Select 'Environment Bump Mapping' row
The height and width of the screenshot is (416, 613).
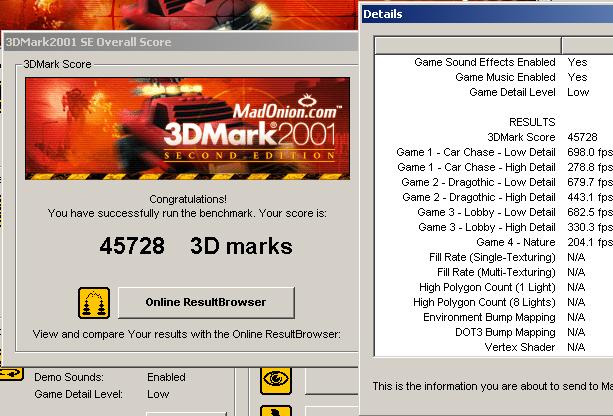[x=494, y=317]
